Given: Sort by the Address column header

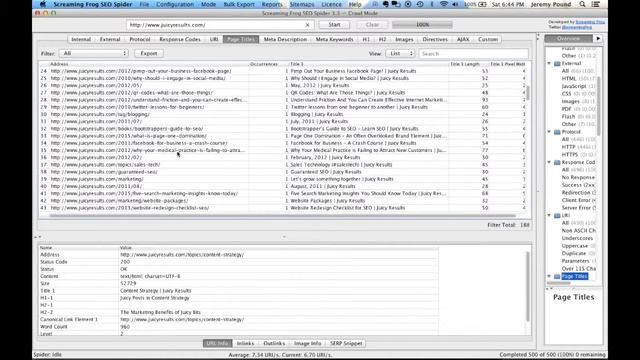Looking at the screenshot, I should [149, 64].
